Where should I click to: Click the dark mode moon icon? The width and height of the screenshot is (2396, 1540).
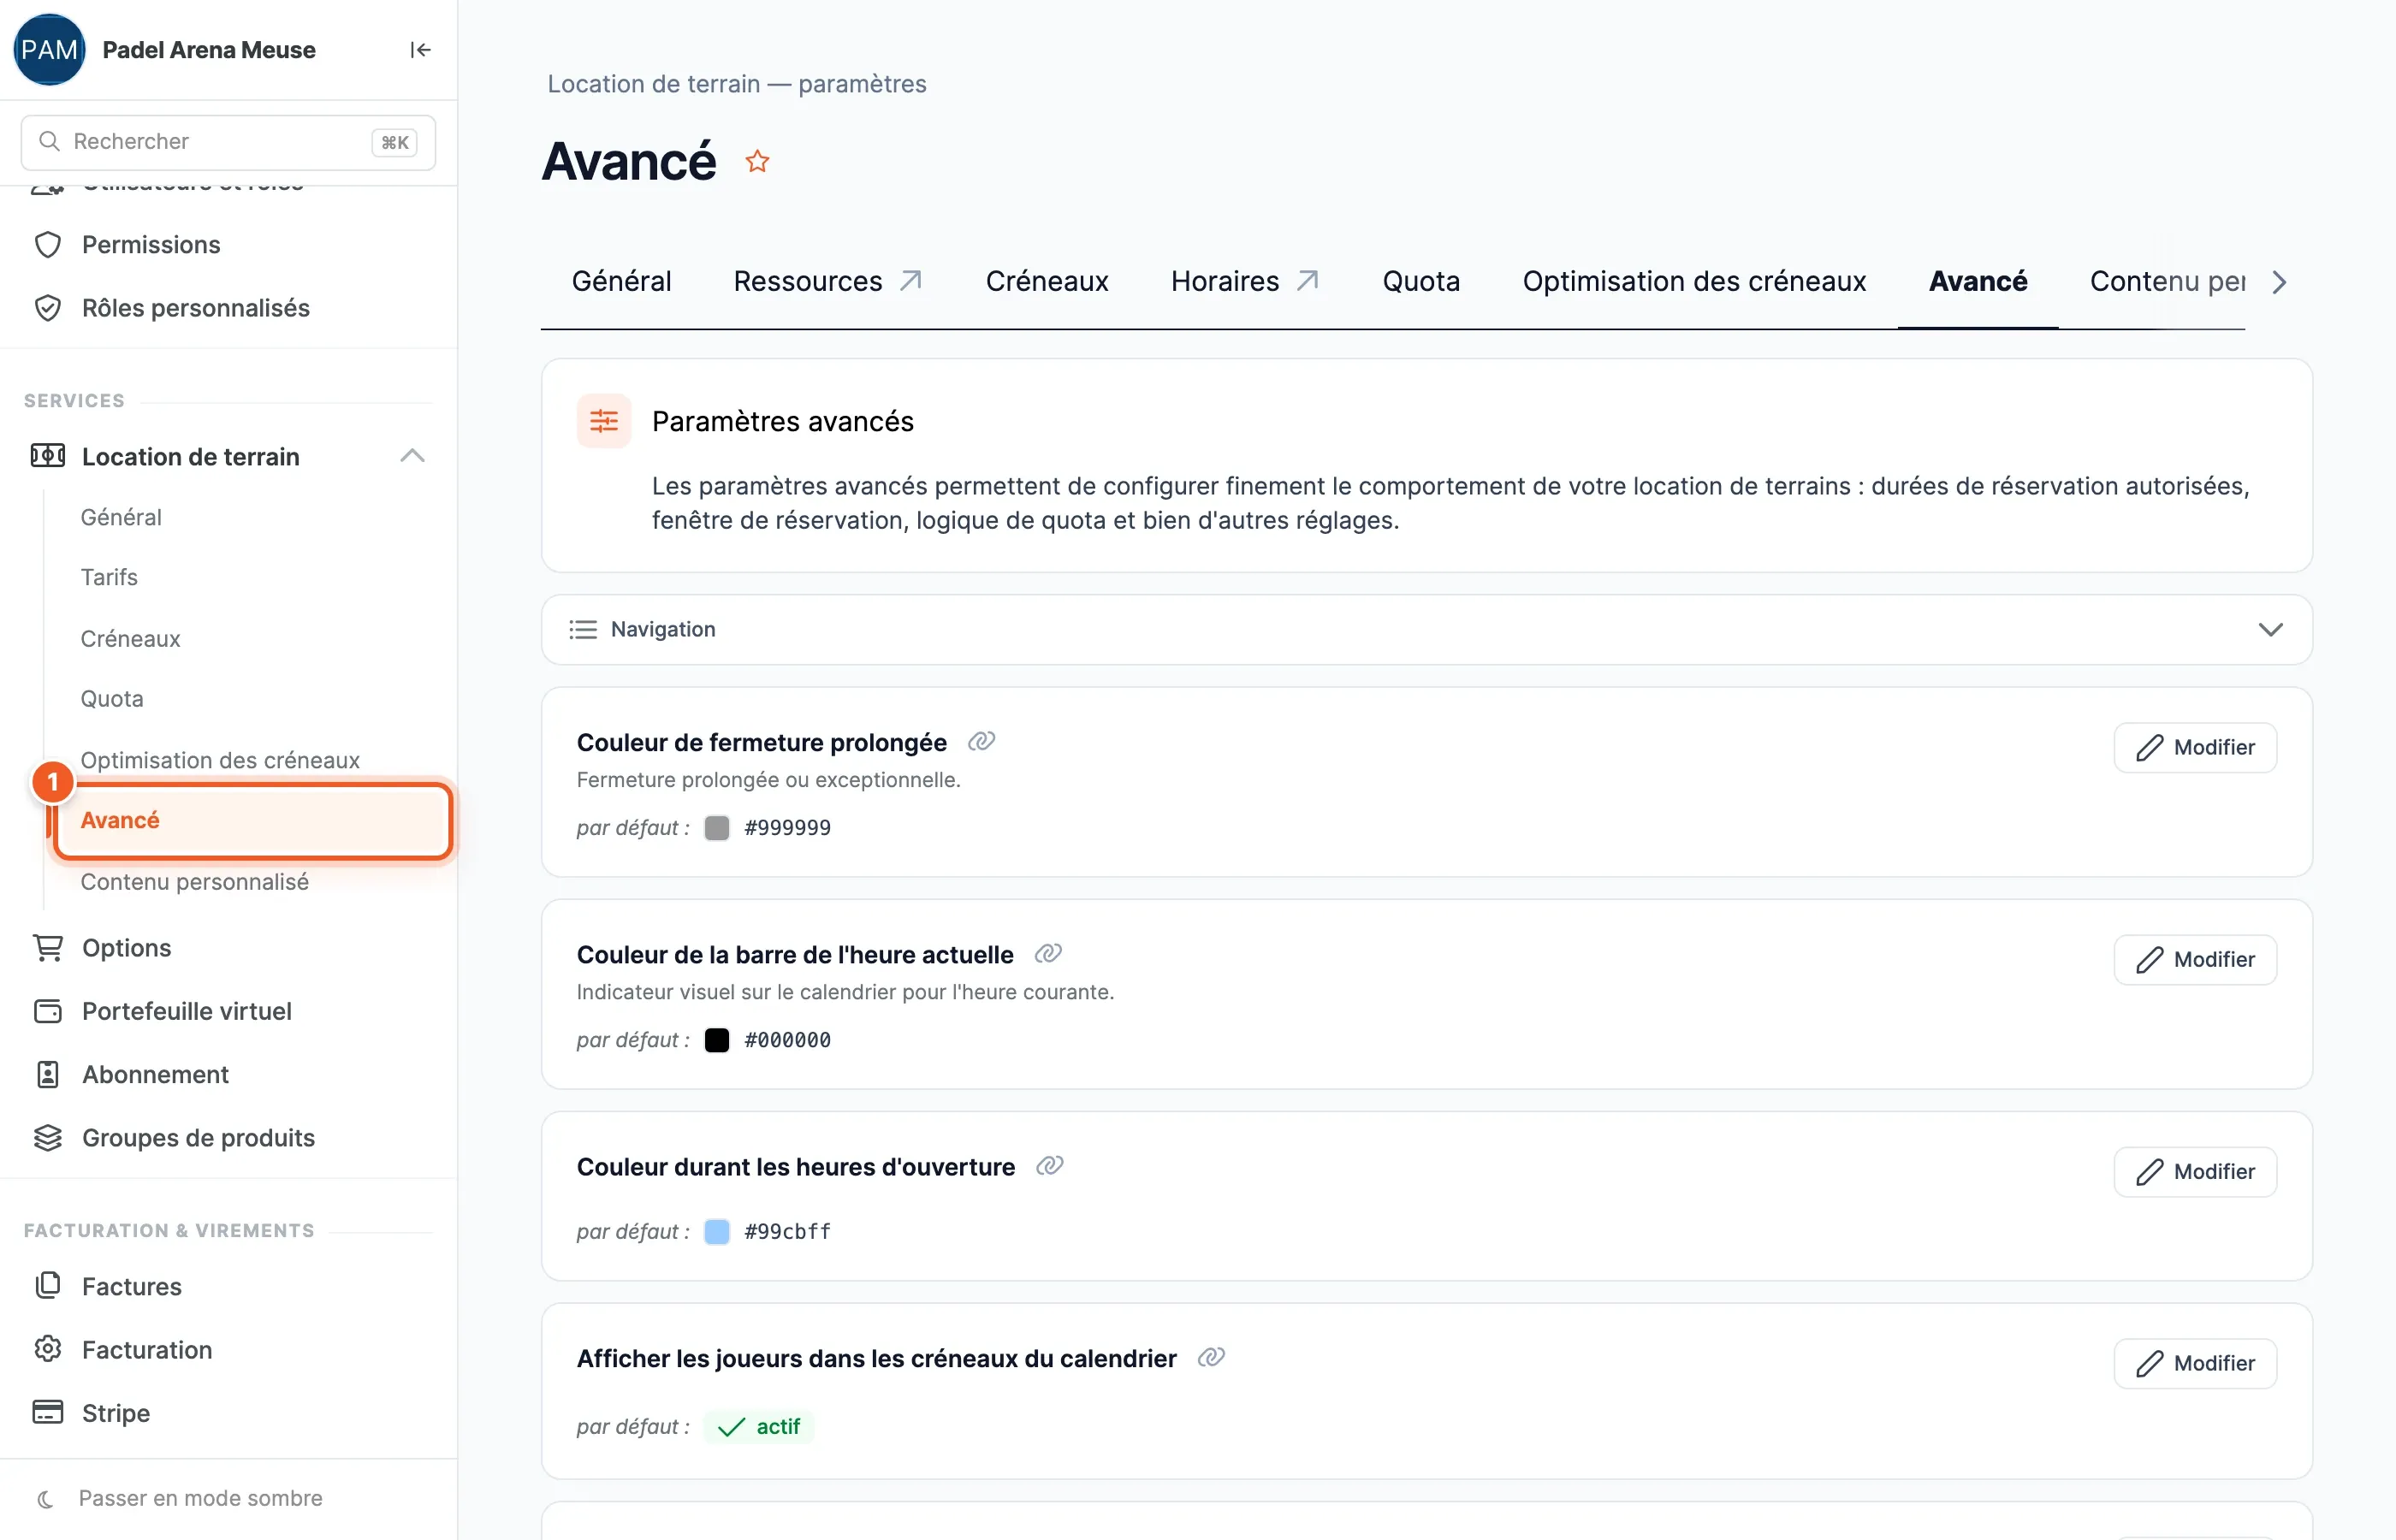(45, 1498)
